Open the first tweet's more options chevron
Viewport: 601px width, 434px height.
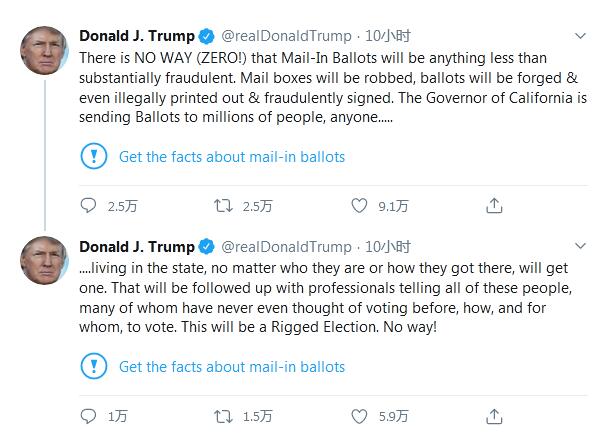pyautogui.click(x=582, y=35)
